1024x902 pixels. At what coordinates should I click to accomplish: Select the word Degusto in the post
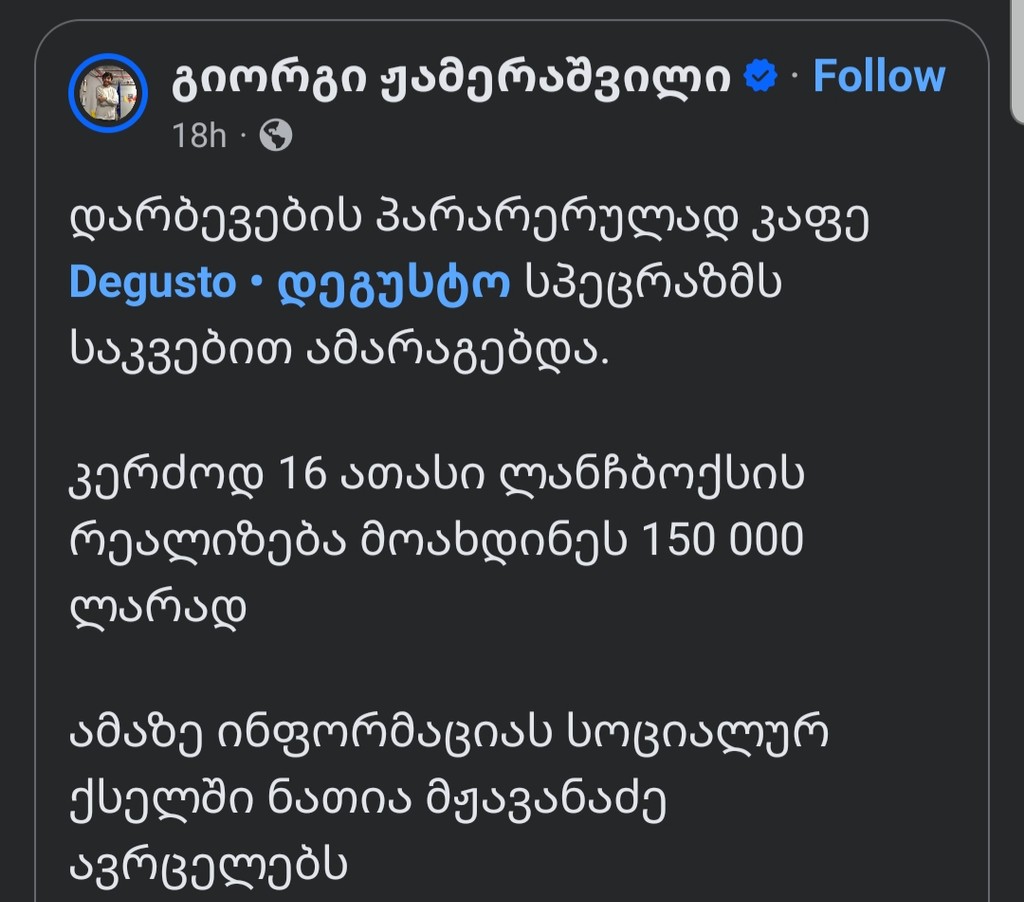(154, 282)
